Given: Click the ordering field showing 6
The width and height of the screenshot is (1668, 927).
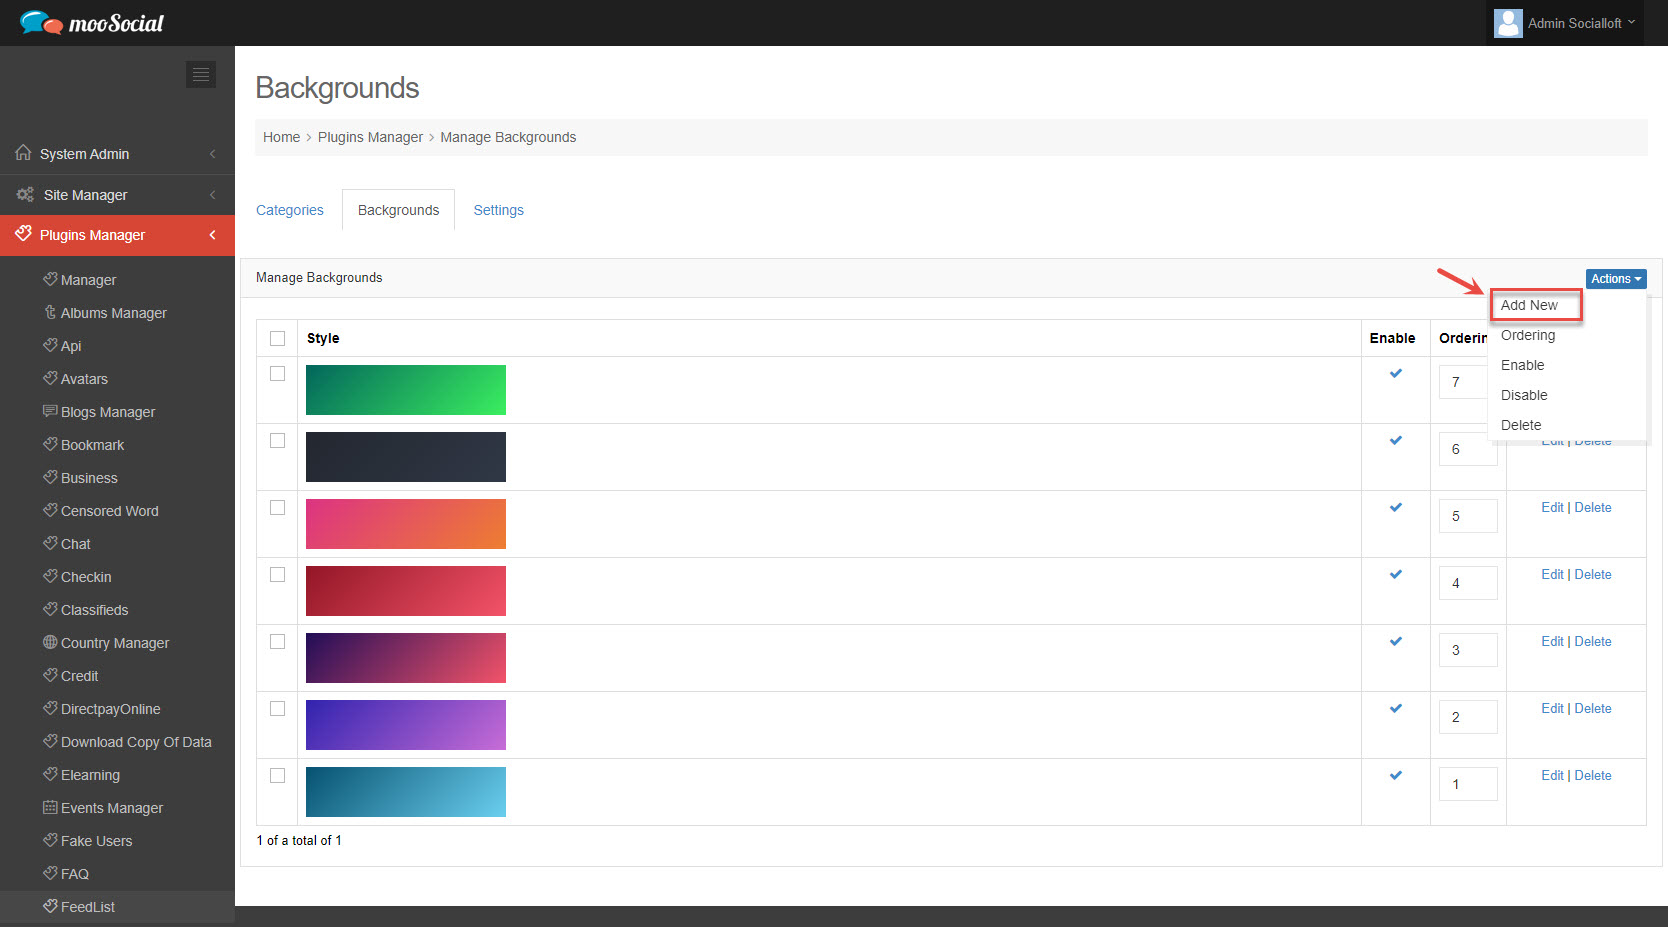Looking at the screenshot, I should tap(1468, 449).
